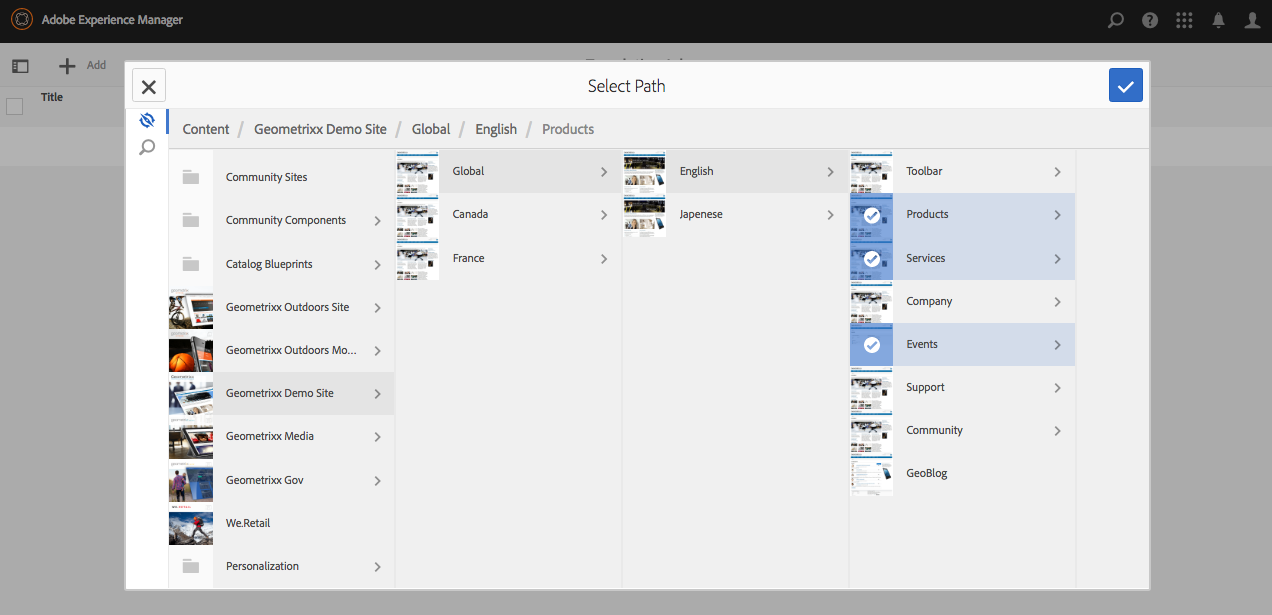Open the help question mark icon
This screenshot has width=1272, height=615.
tap(1150, 20)
